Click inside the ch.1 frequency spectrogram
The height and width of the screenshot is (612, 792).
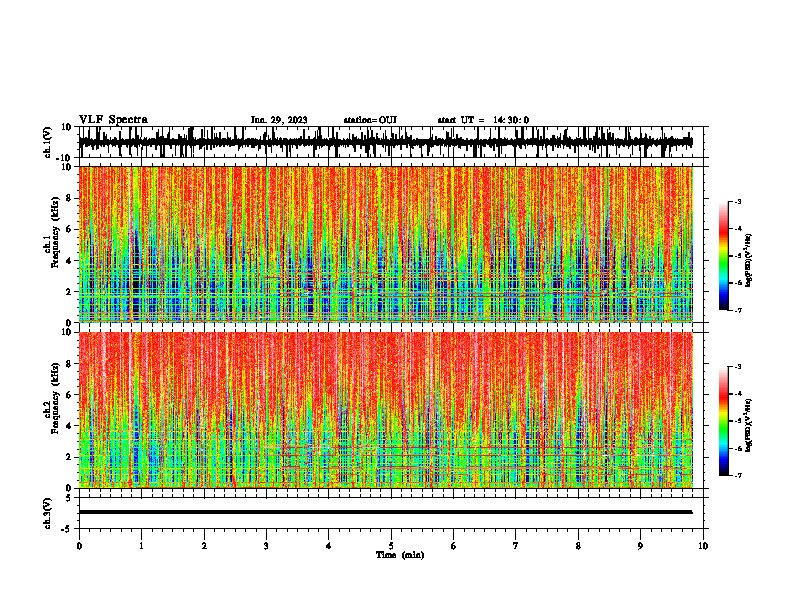tap(385, 244)
